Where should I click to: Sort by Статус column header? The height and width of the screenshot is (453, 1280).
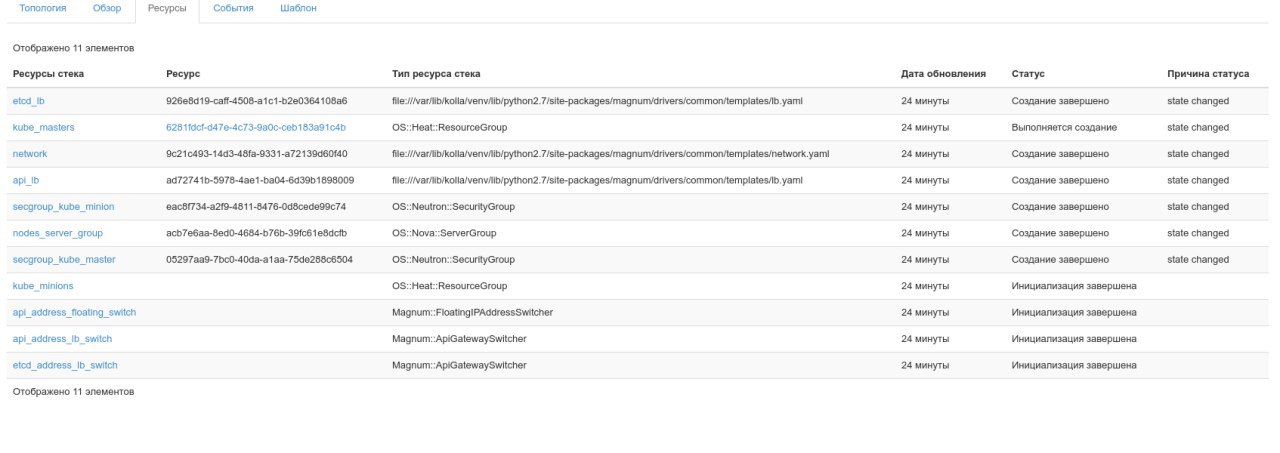point(1028,74)
